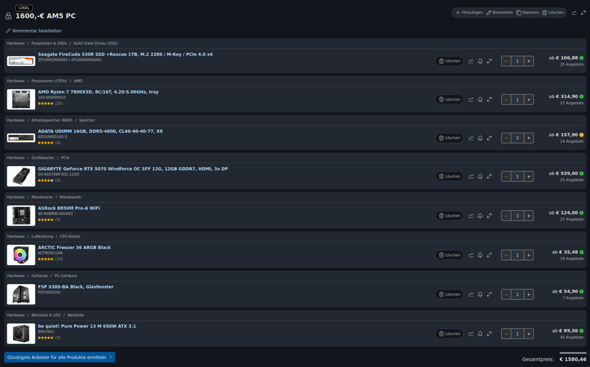The width and height of the screenshot is (590, 367).
Task: Click Günstigste Anbieter für alle Produkte ermitteln button
Action: click(59, 357)
